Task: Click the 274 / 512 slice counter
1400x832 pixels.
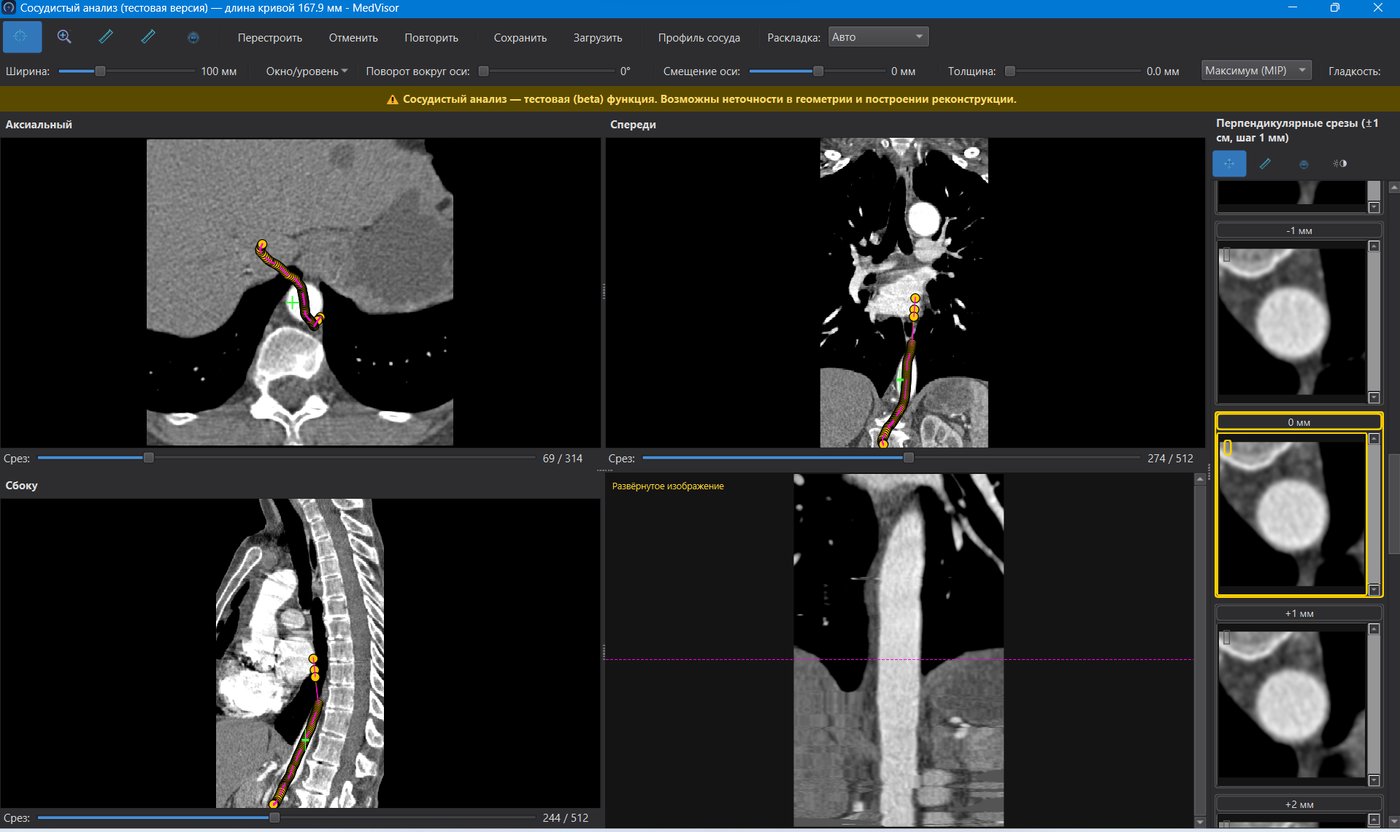Action: click(1170, 458)
